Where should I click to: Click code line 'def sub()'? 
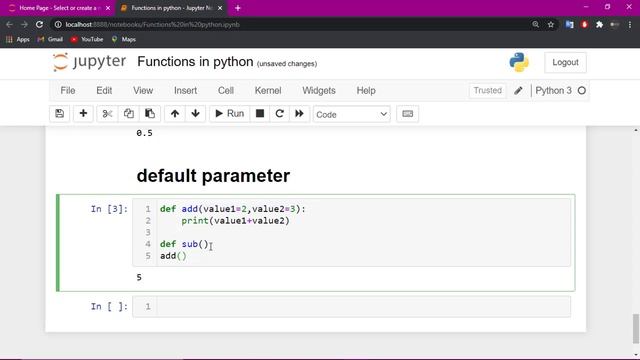pyautogui.click(x=184, y=244)
